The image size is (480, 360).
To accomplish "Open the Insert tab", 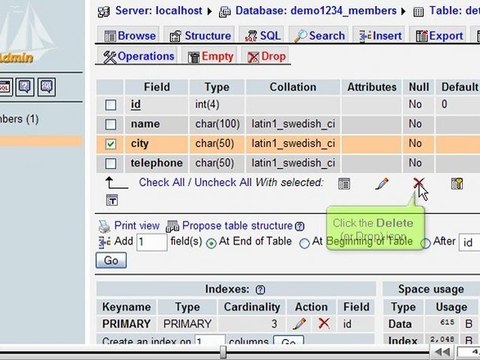I will click(379, 36).
